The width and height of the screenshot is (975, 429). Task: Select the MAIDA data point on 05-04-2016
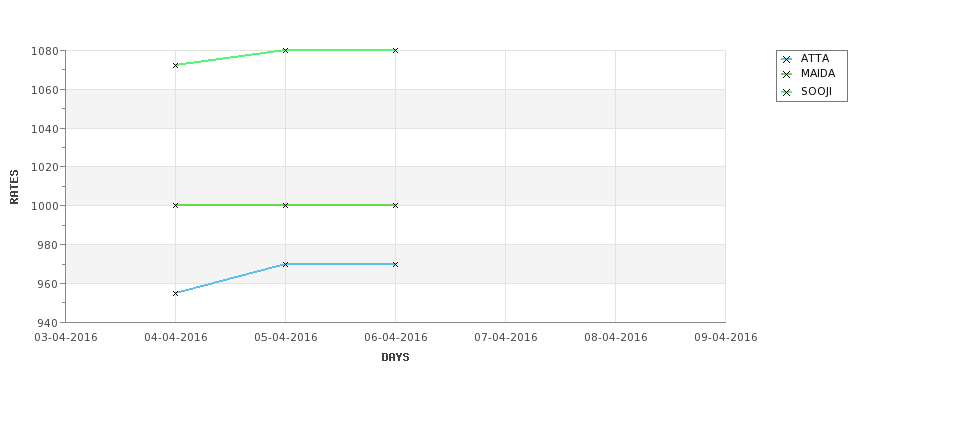pyautogui.click(x=285, y=205)
